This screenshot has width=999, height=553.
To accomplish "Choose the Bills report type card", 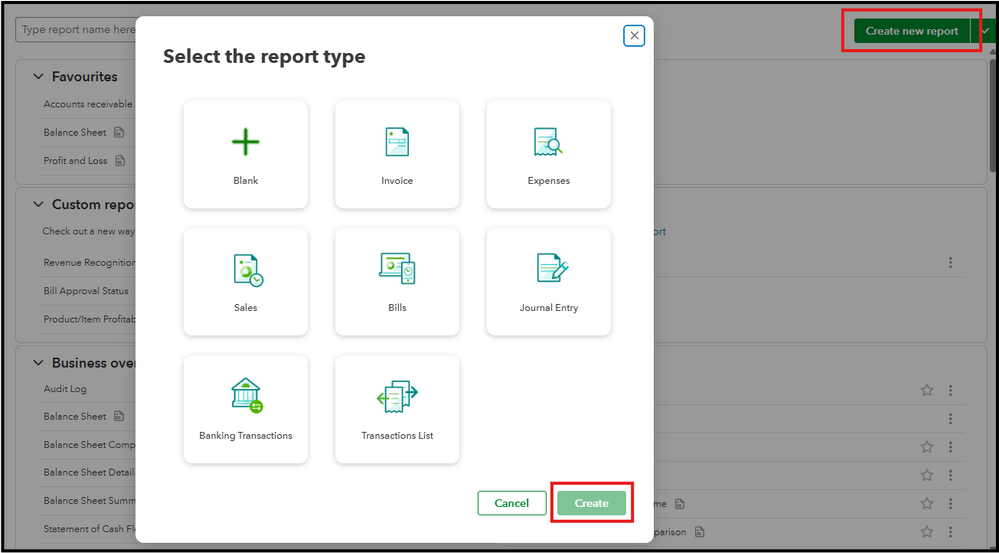I will 397,282.
